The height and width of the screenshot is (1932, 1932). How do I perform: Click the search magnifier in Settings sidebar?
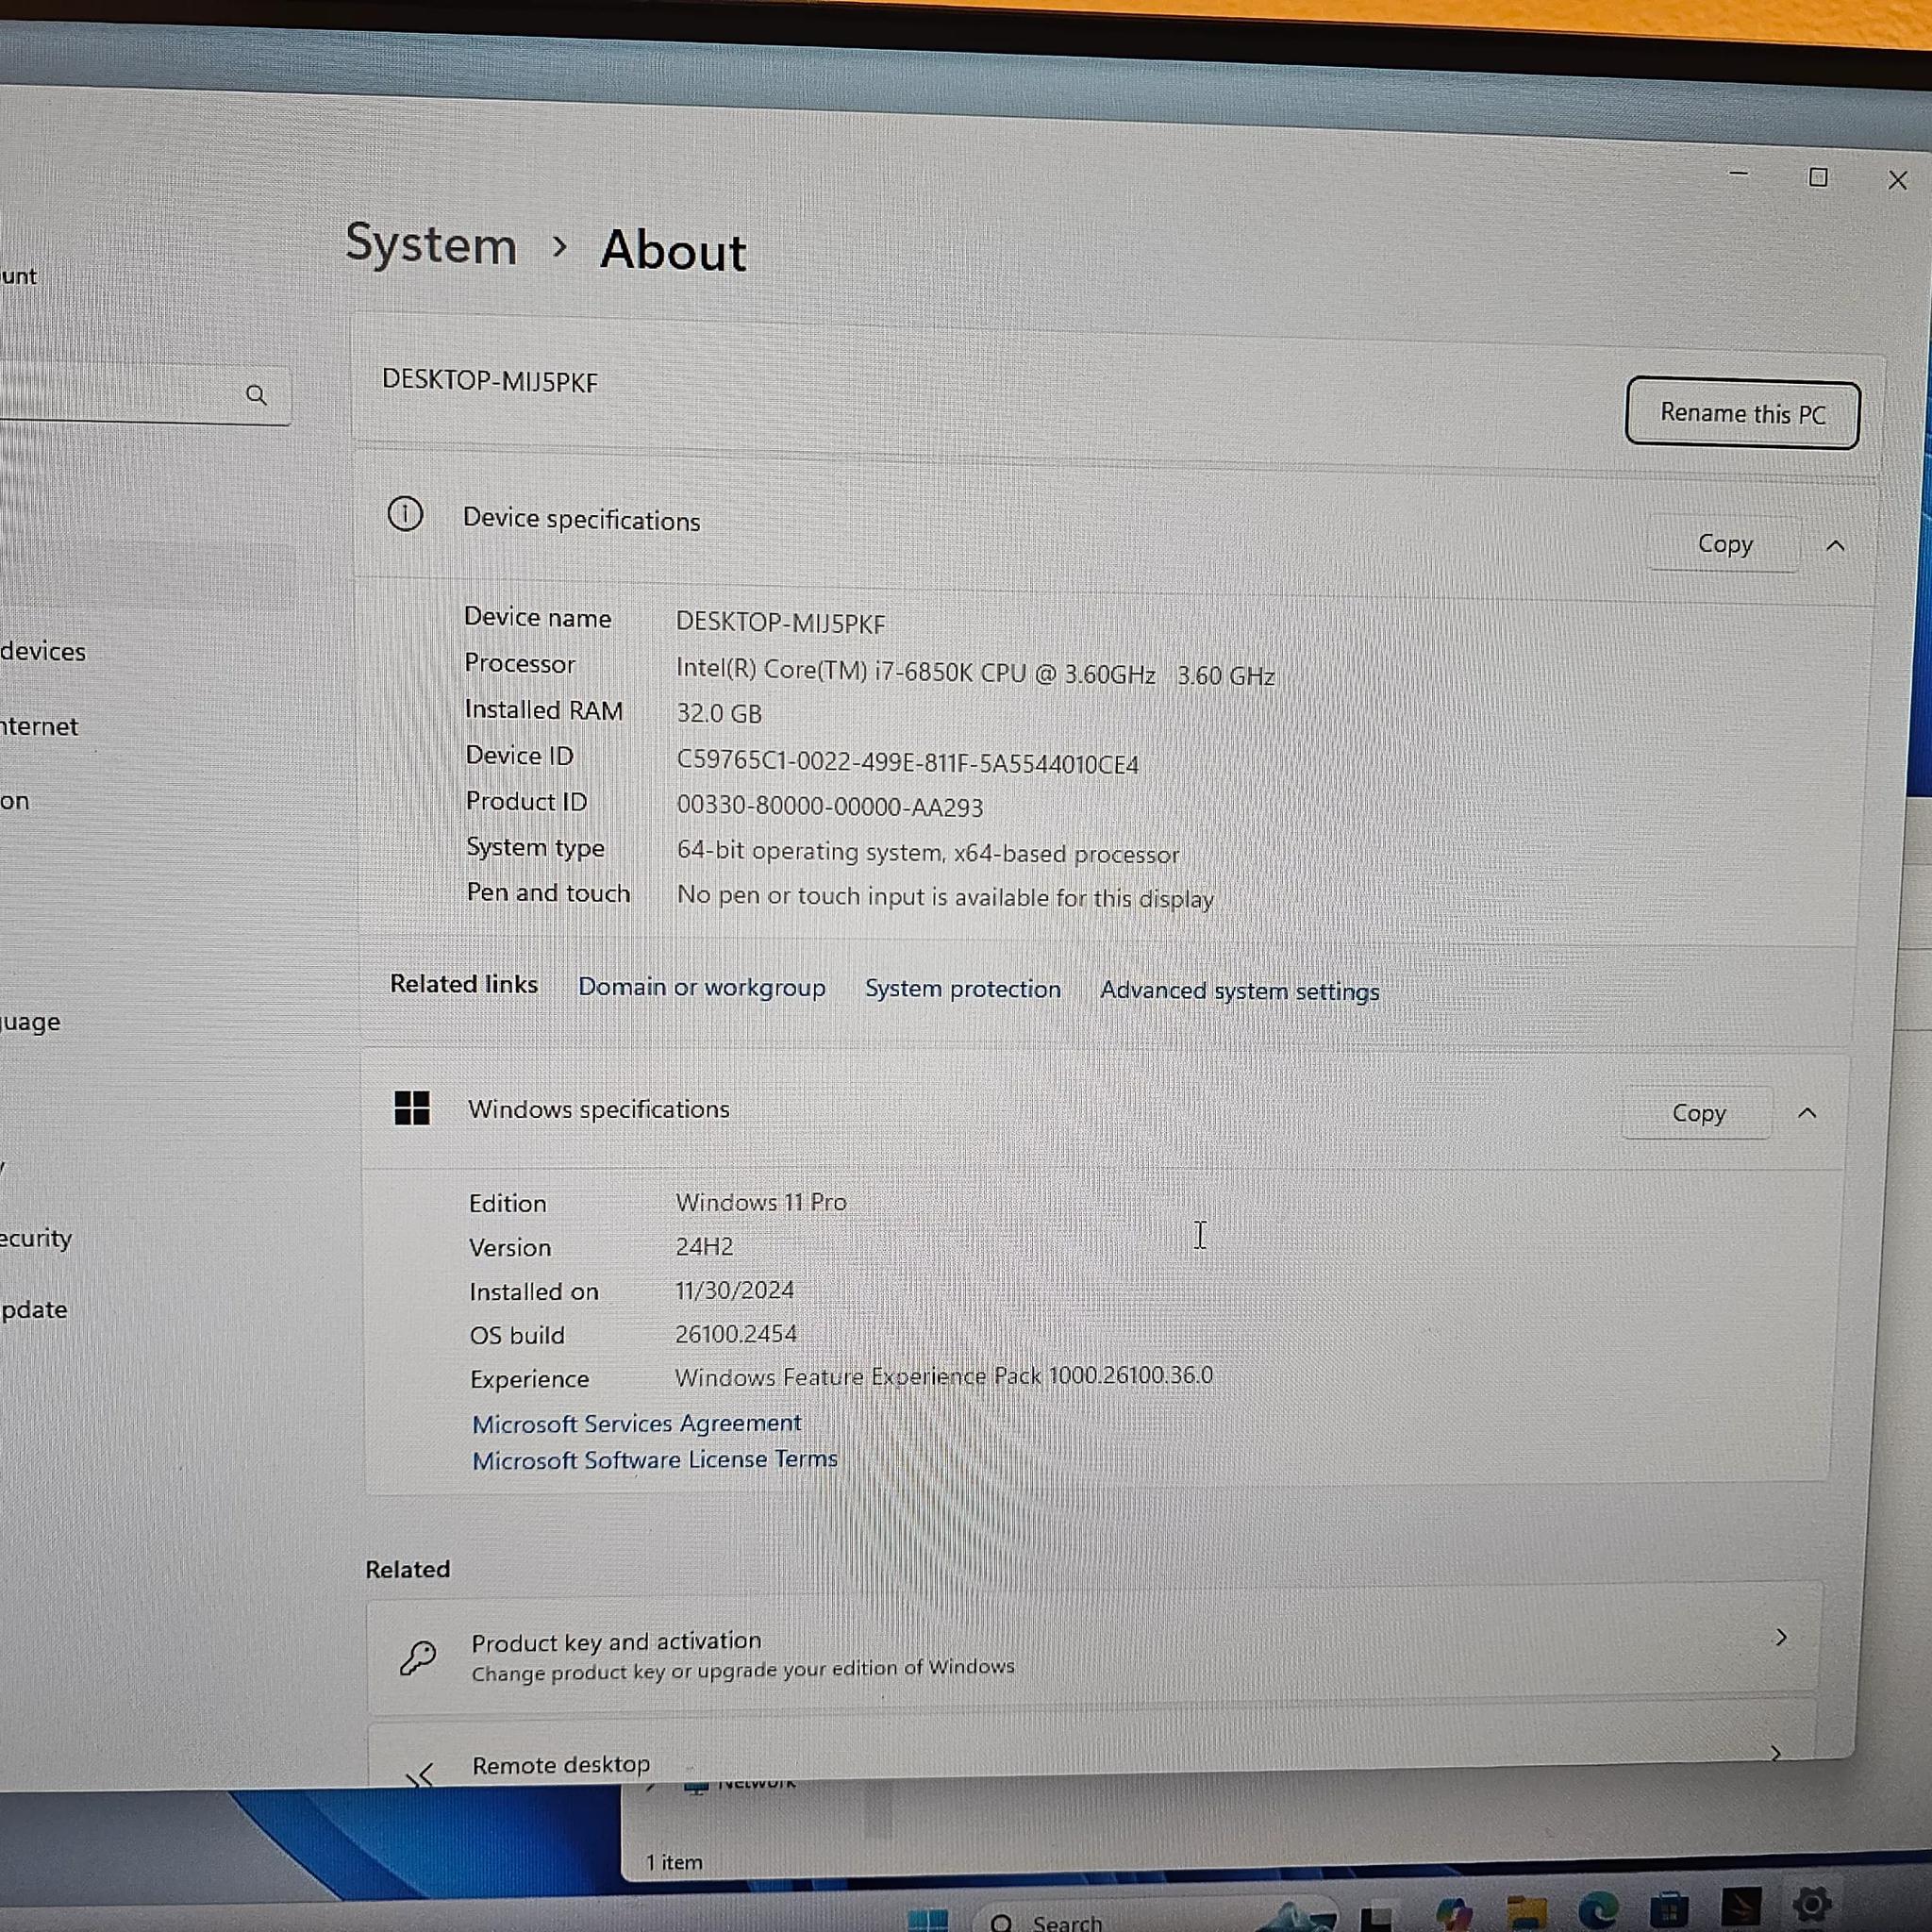256,395
